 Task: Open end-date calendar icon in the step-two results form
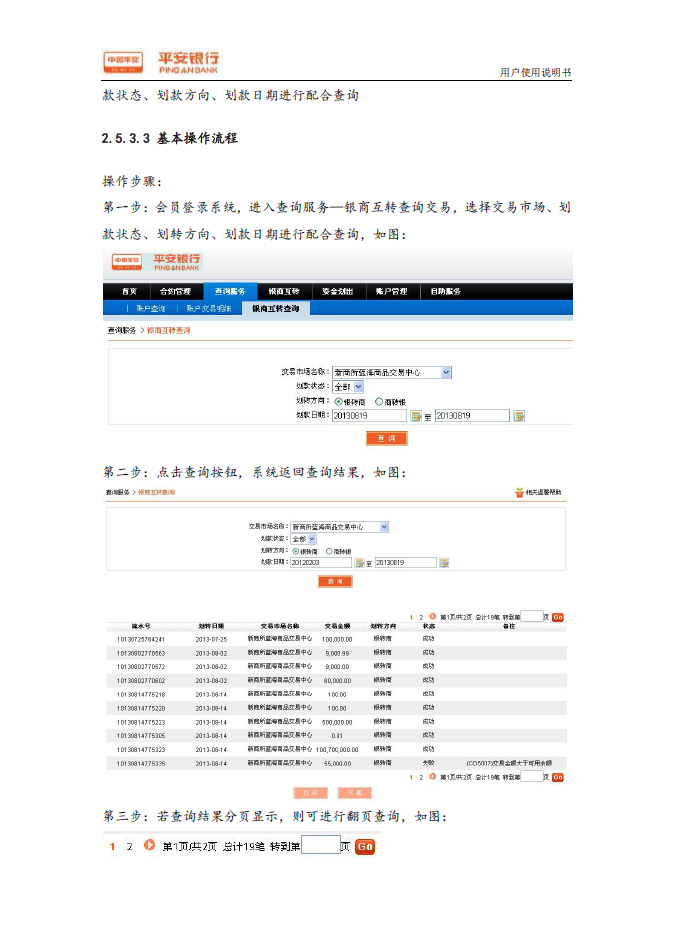[444, 563]
